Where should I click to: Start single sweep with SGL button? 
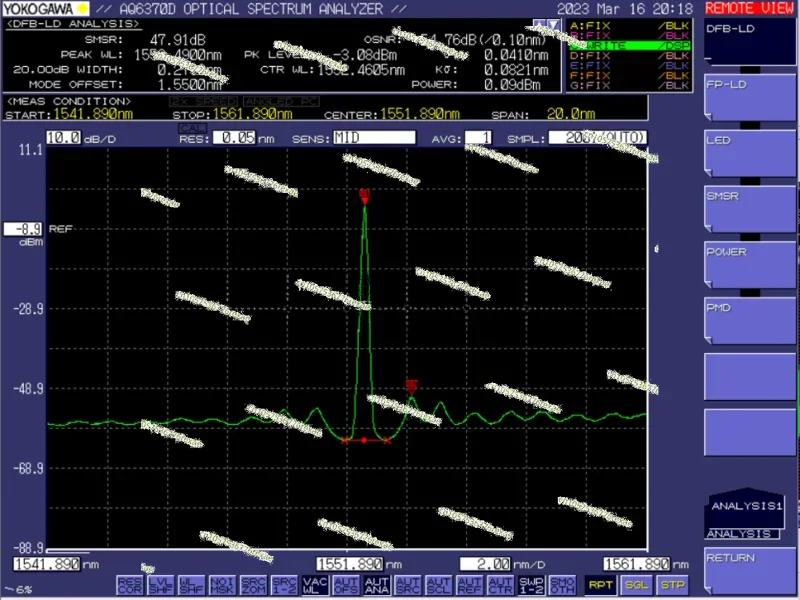click(x=636, y=585)
